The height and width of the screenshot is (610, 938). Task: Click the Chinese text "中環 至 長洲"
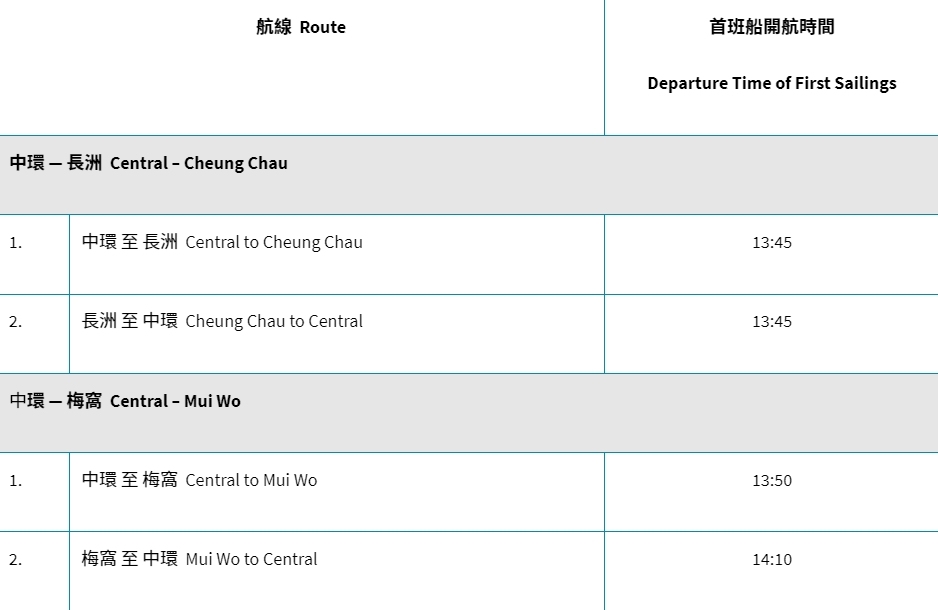(x=130, y=242)
